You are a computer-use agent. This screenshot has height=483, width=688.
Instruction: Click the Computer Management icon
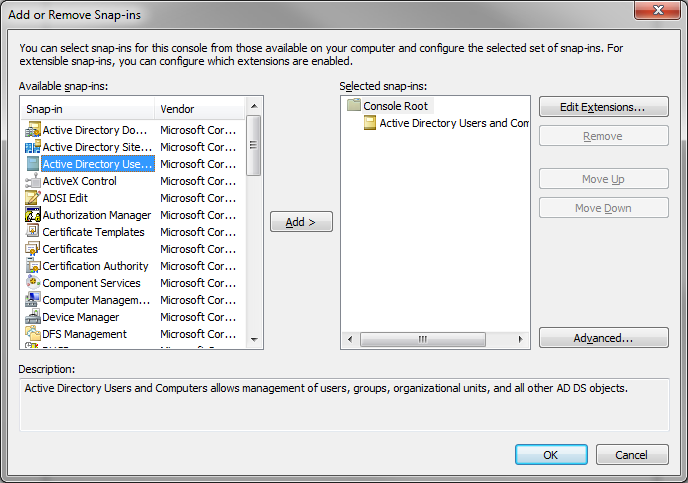(x=33, y=300)
